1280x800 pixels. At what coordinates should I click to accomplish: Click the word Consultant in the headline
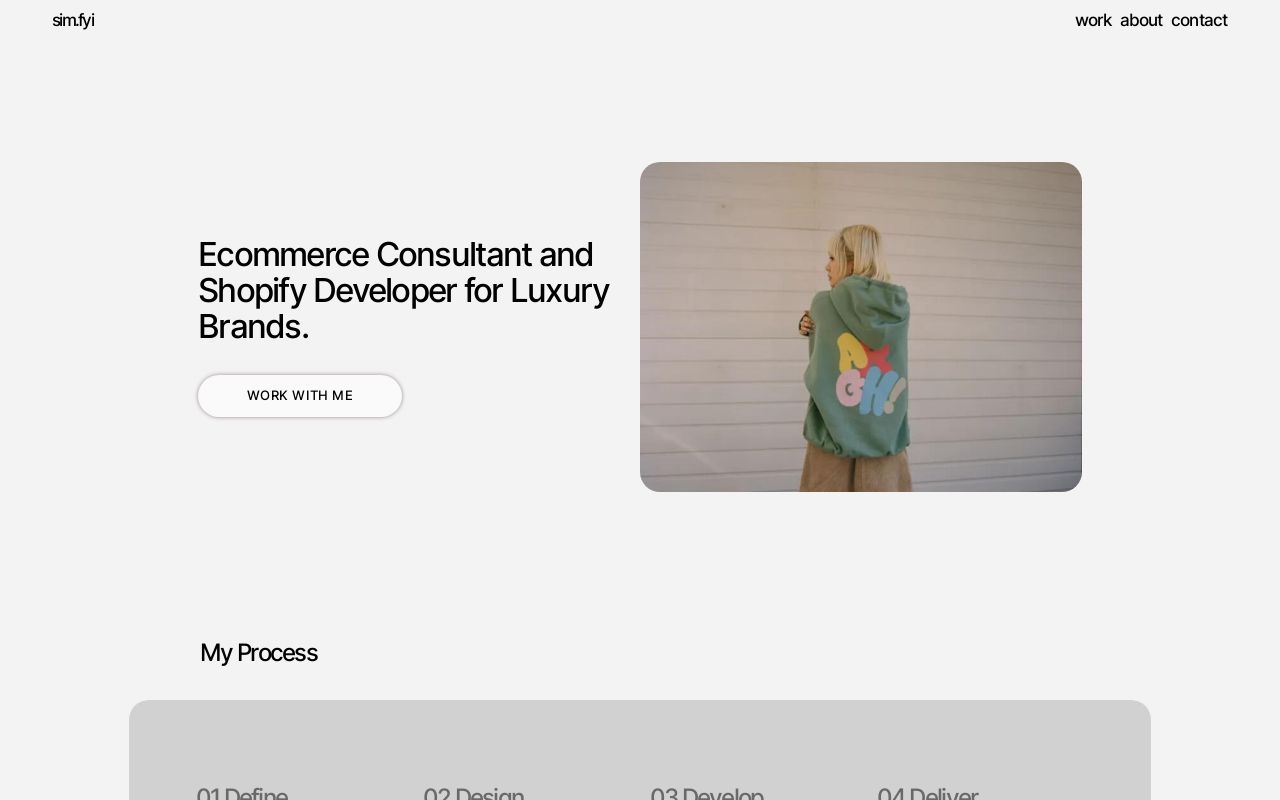tap(454, 255)
